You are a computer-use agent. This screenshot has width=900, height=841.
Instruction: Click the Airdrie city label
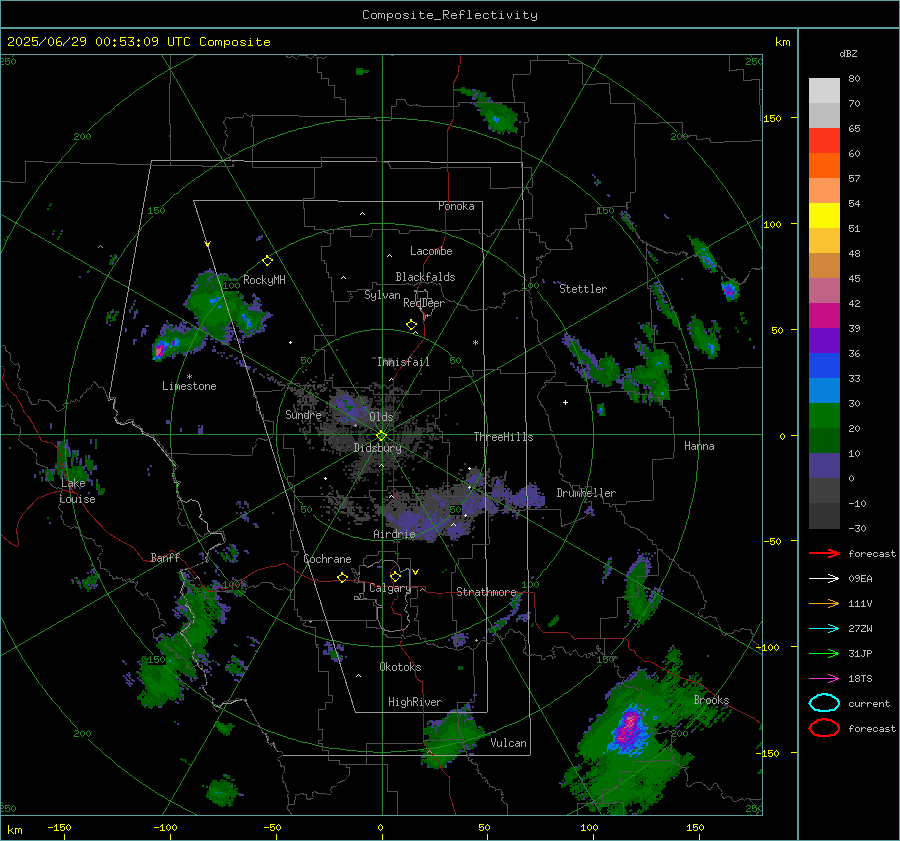click(394, 534)
